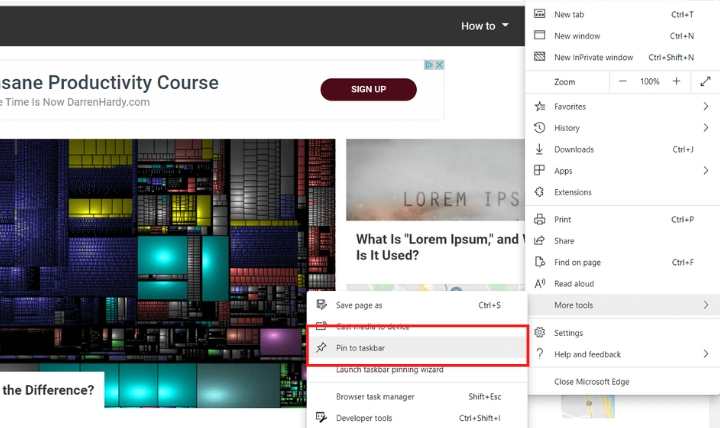Increase zoom with the plus button

coord(676,81)
